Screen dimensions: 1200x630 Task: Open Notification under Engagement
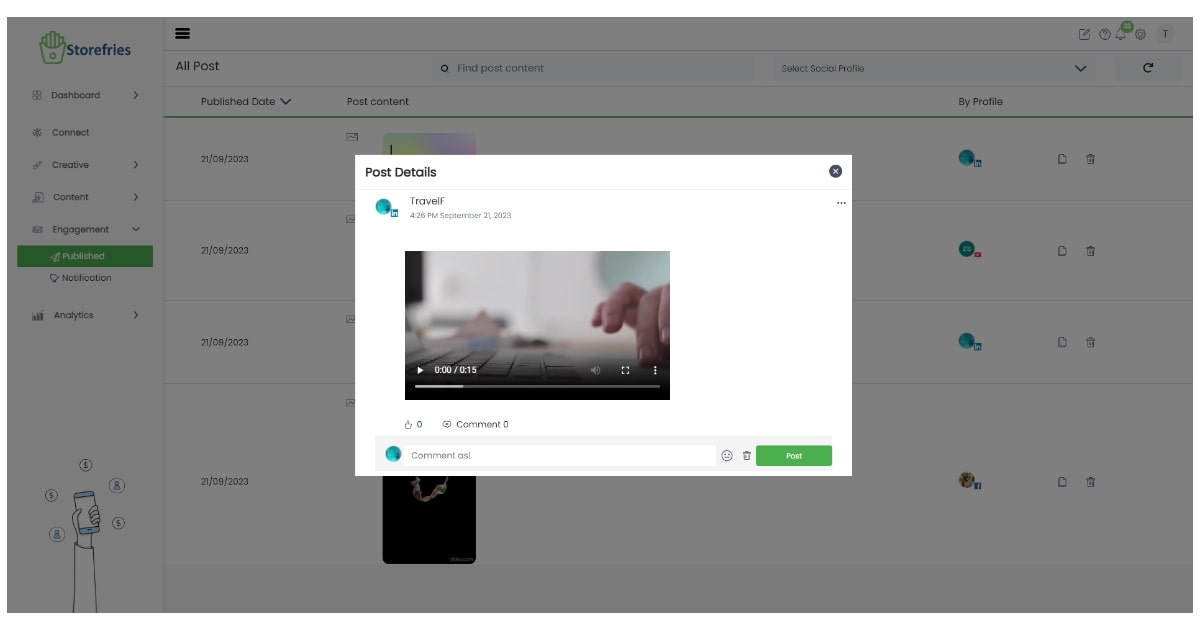86,278
